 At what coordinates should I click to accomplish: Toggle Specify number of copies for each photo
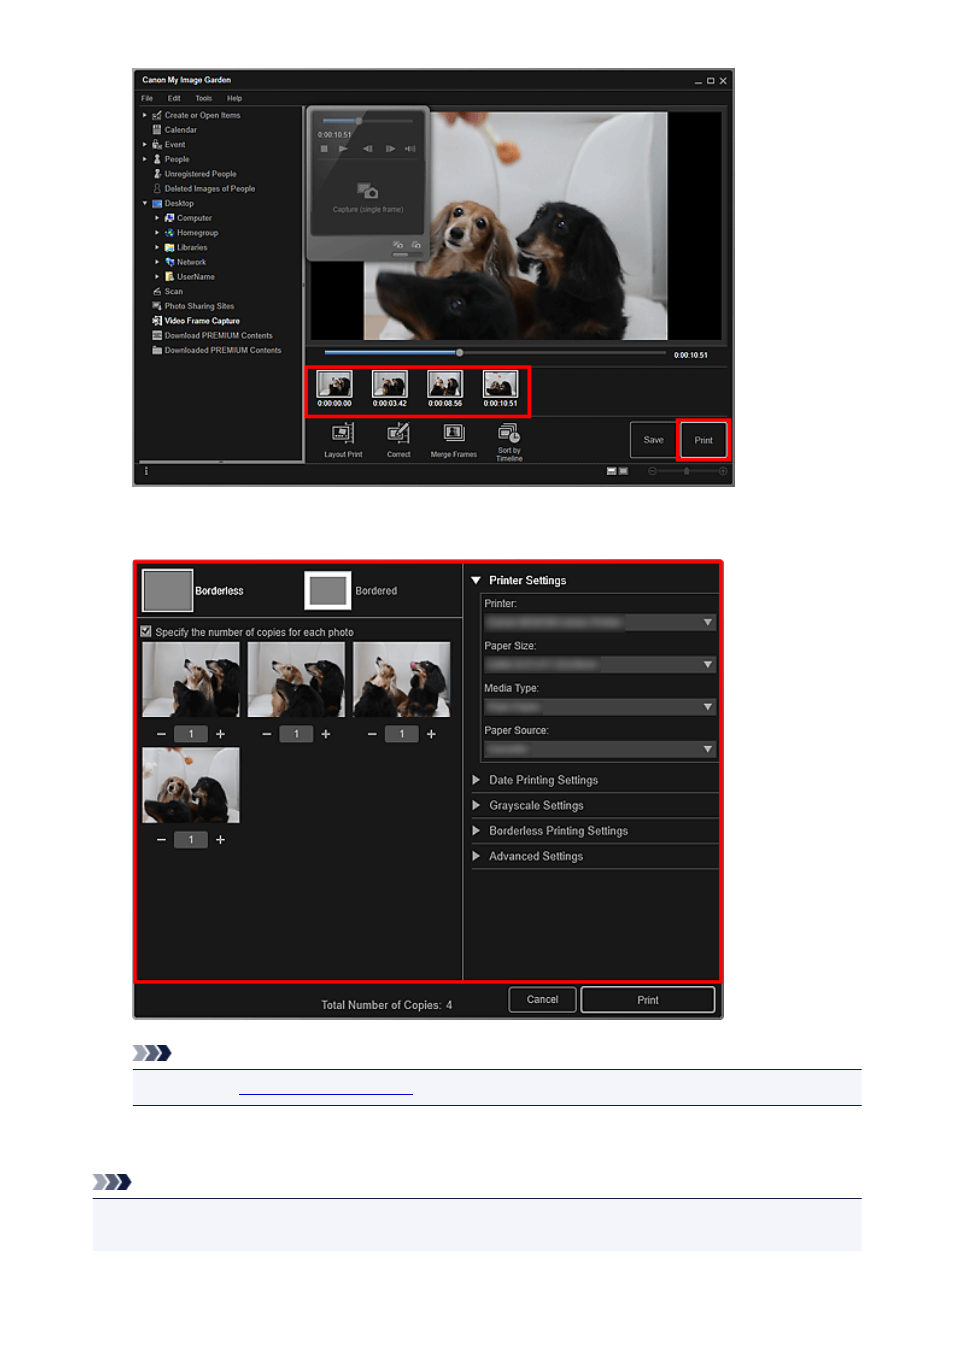coord(146,632)
